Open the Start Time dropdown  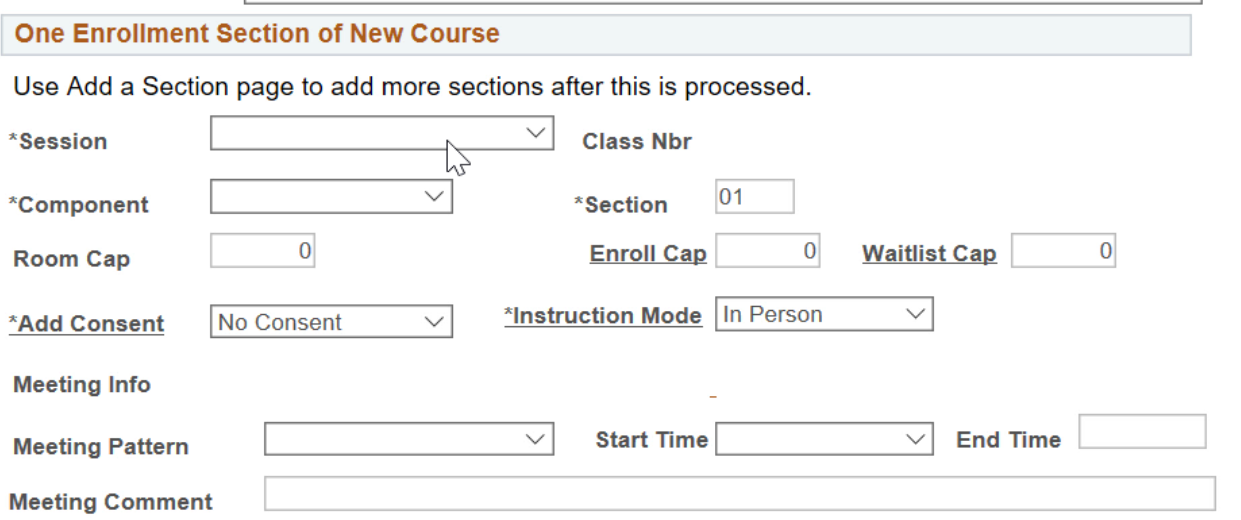[x=824, y=439]
